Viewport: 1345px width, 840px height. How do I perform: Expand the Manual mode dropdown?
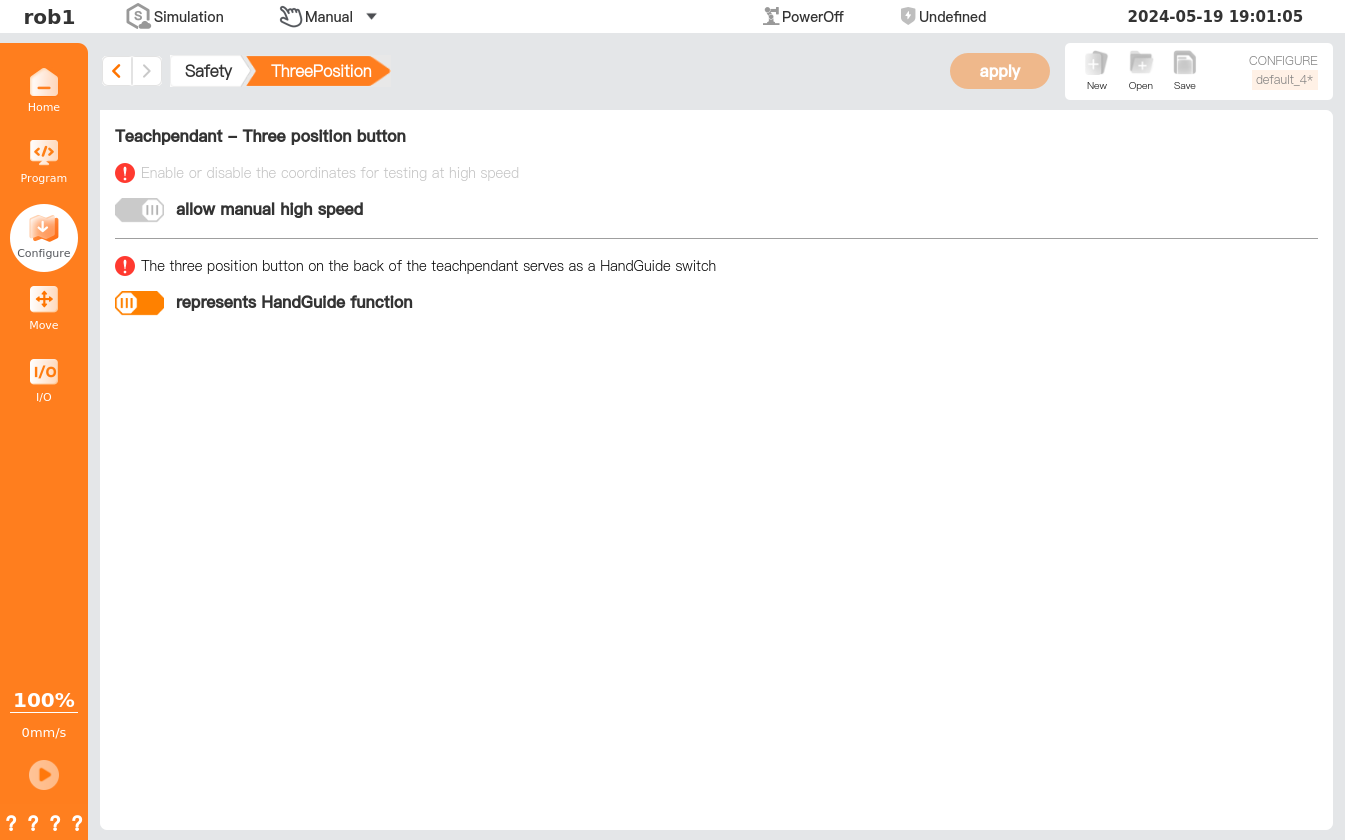click(x=371, y=17)
